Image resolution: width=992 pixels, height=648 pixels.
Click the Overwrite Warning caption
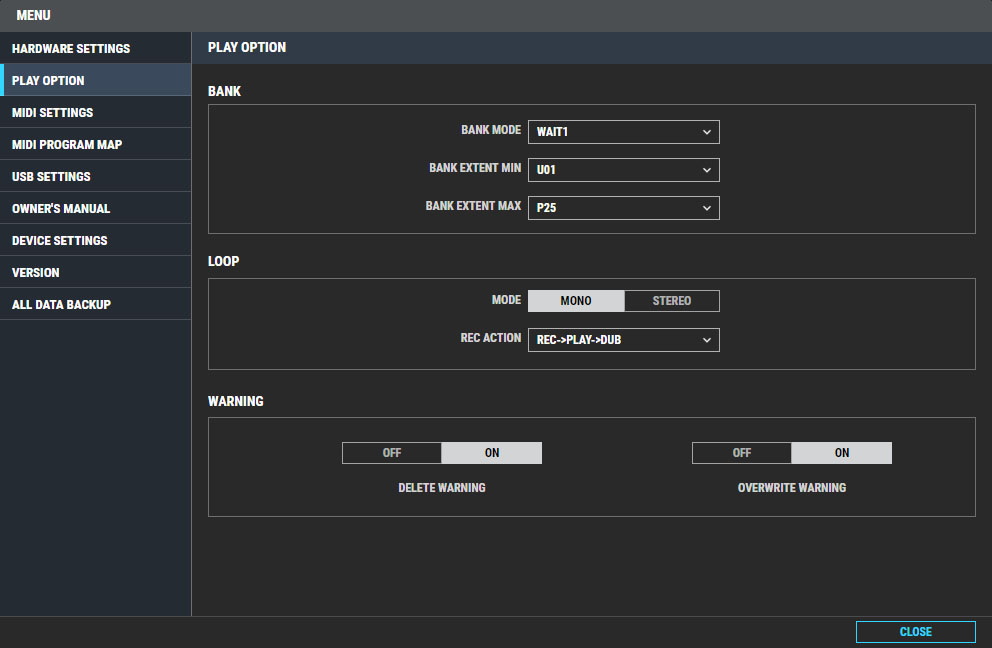click(791, 488)
